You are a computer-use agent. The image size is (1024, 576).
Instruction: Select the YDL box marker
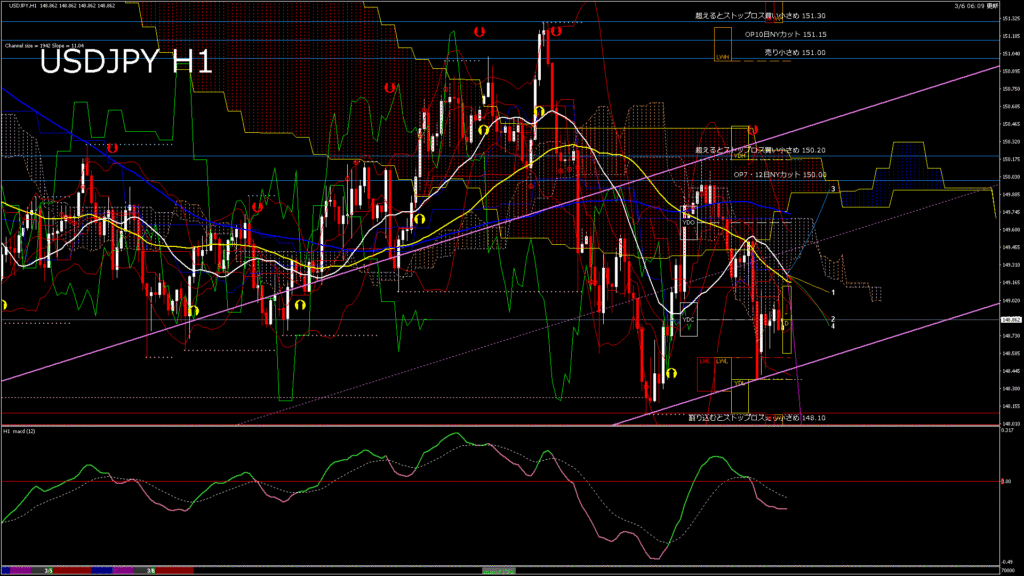point(740,382)
